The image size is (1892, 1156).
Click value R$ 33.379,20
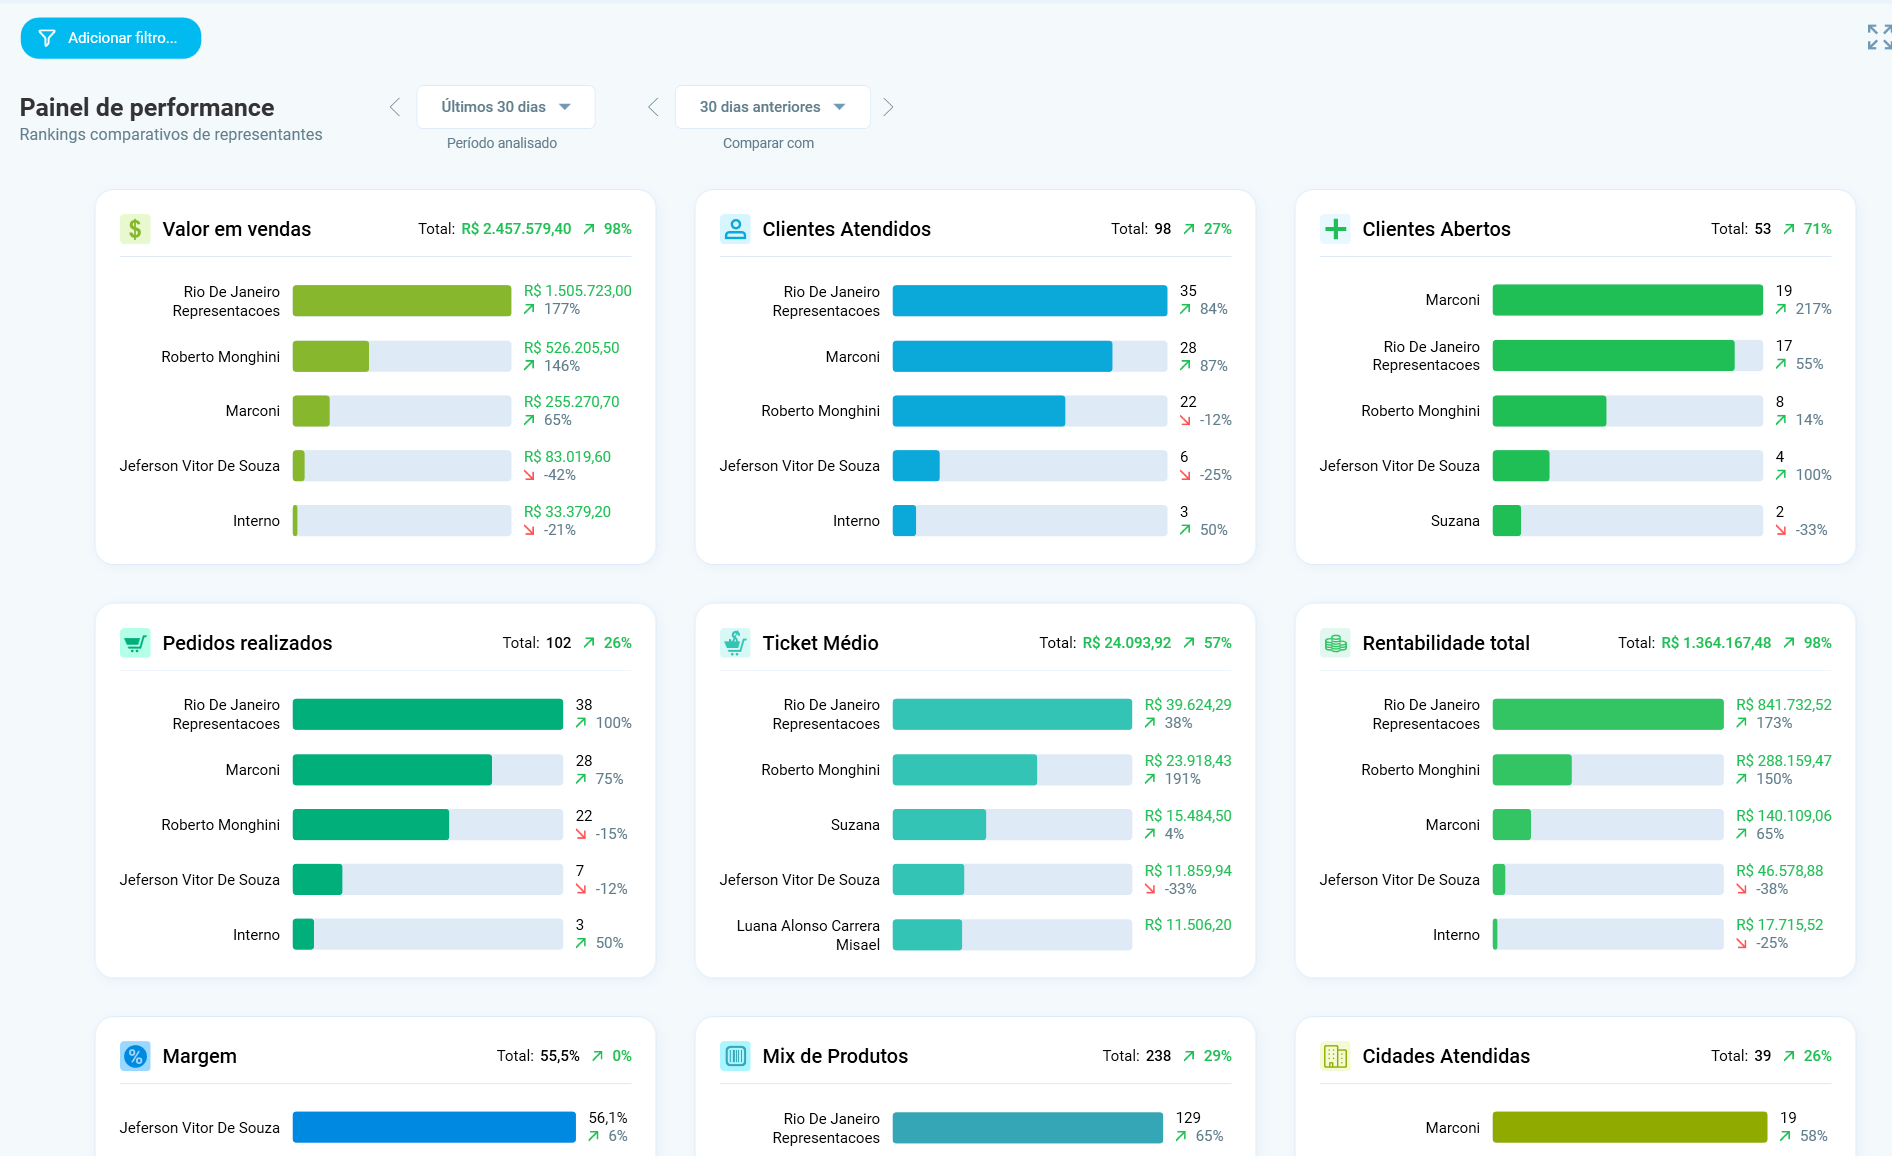(567, 512)
